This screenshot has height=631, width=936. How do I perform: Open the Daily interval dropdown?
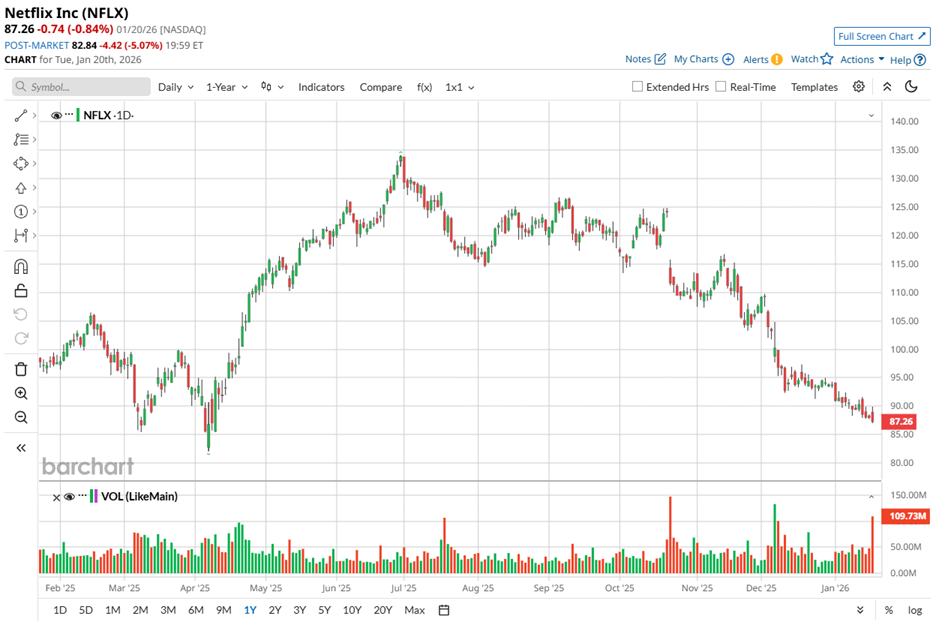[176, 87]
